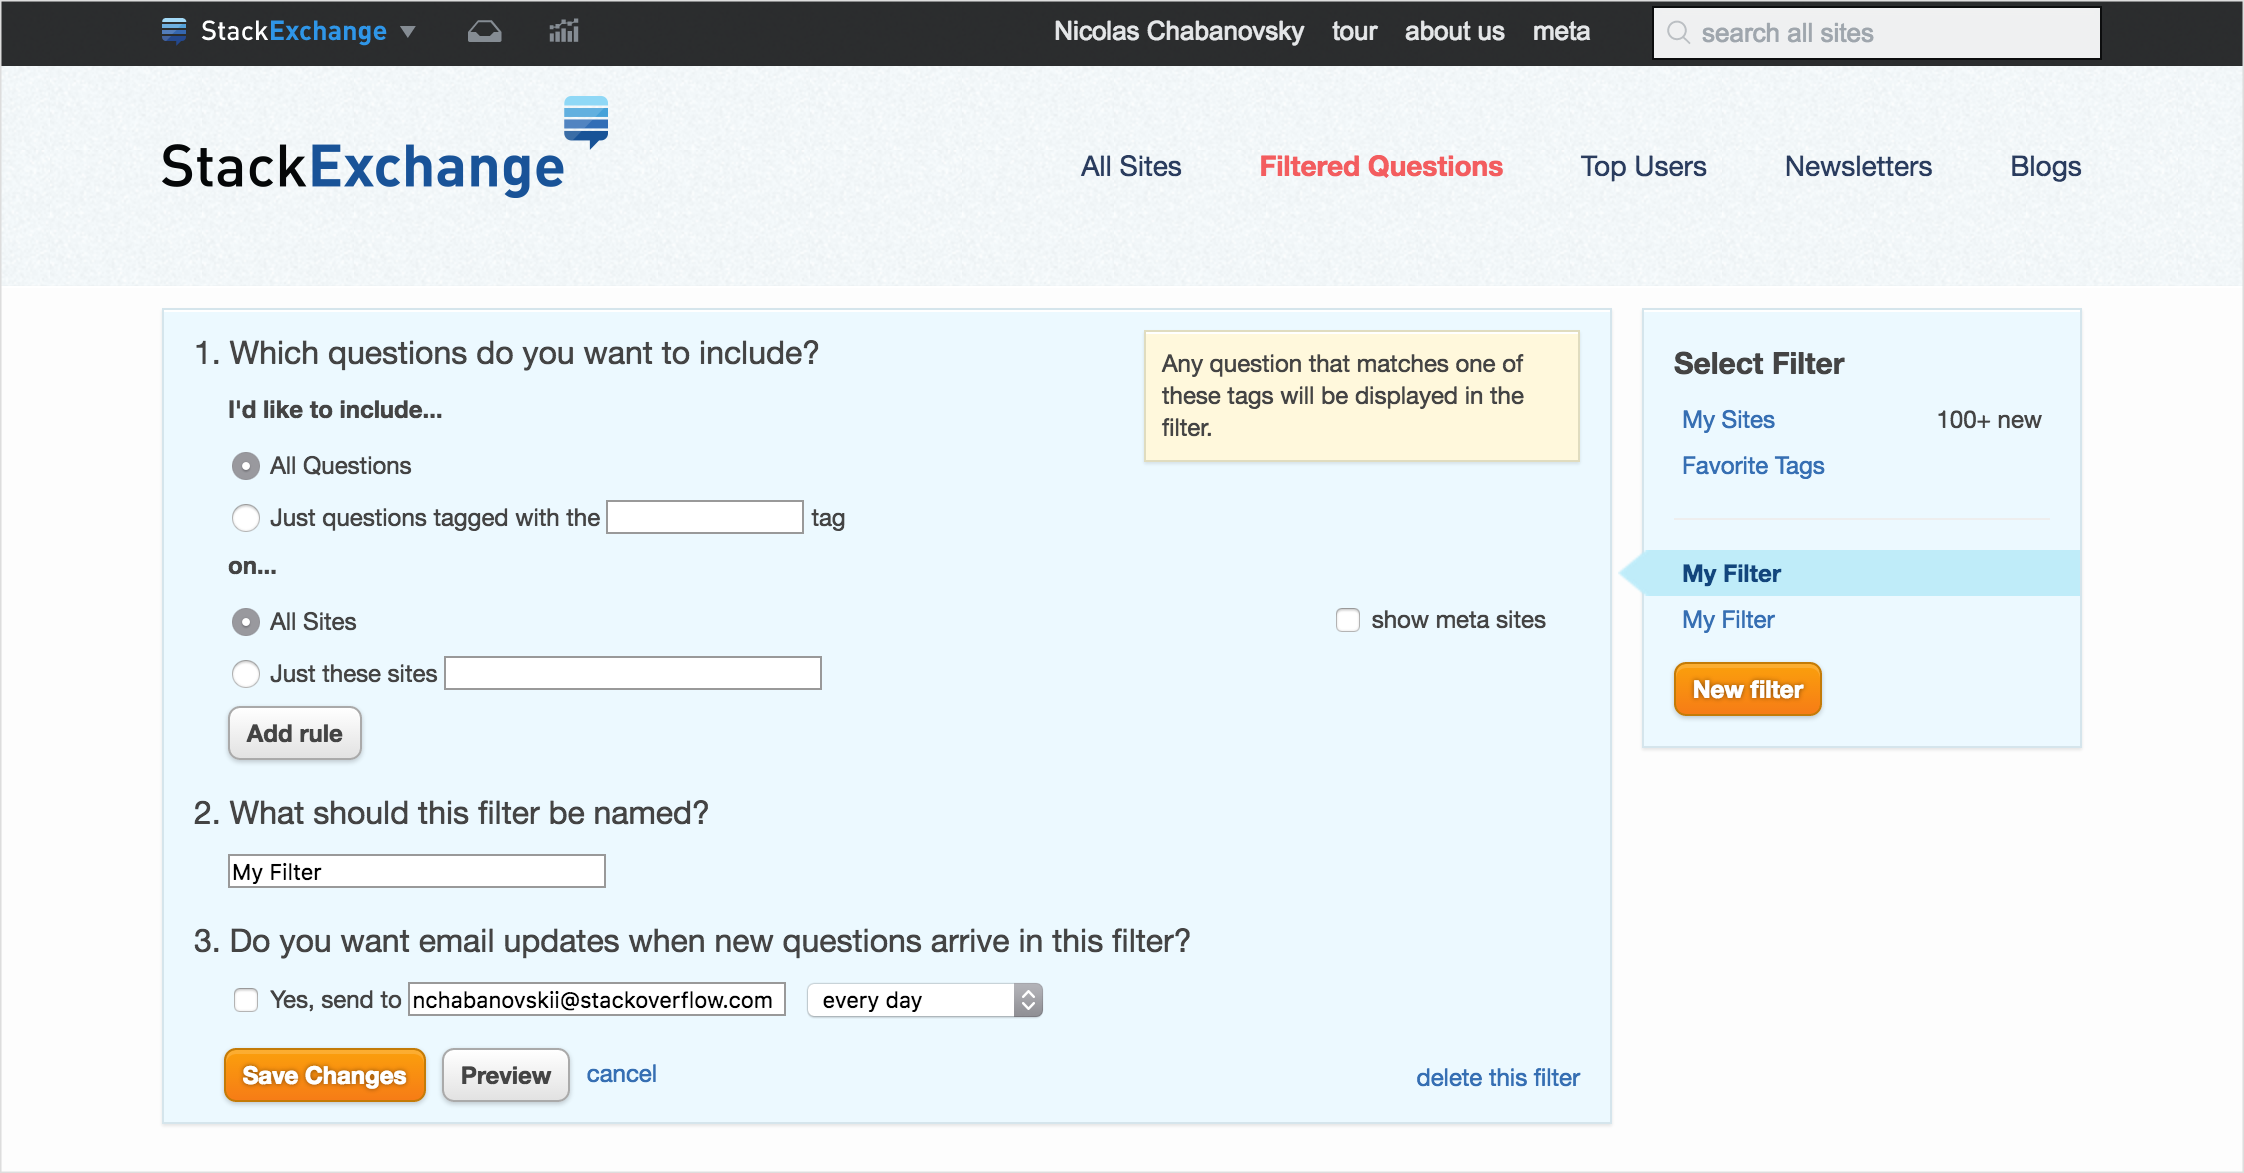
Task: Click the dropdown arrow on Stack Exchange nav
Action: coord(399,33)
